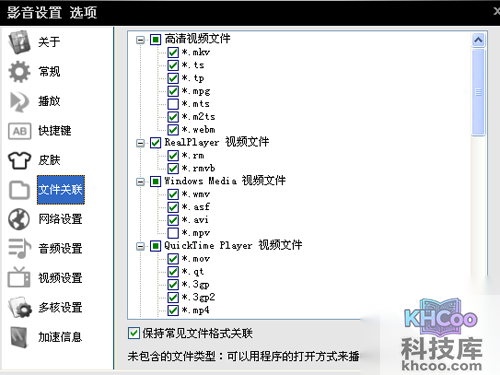Select the 高清视频文件 tree label

[197, 39]
